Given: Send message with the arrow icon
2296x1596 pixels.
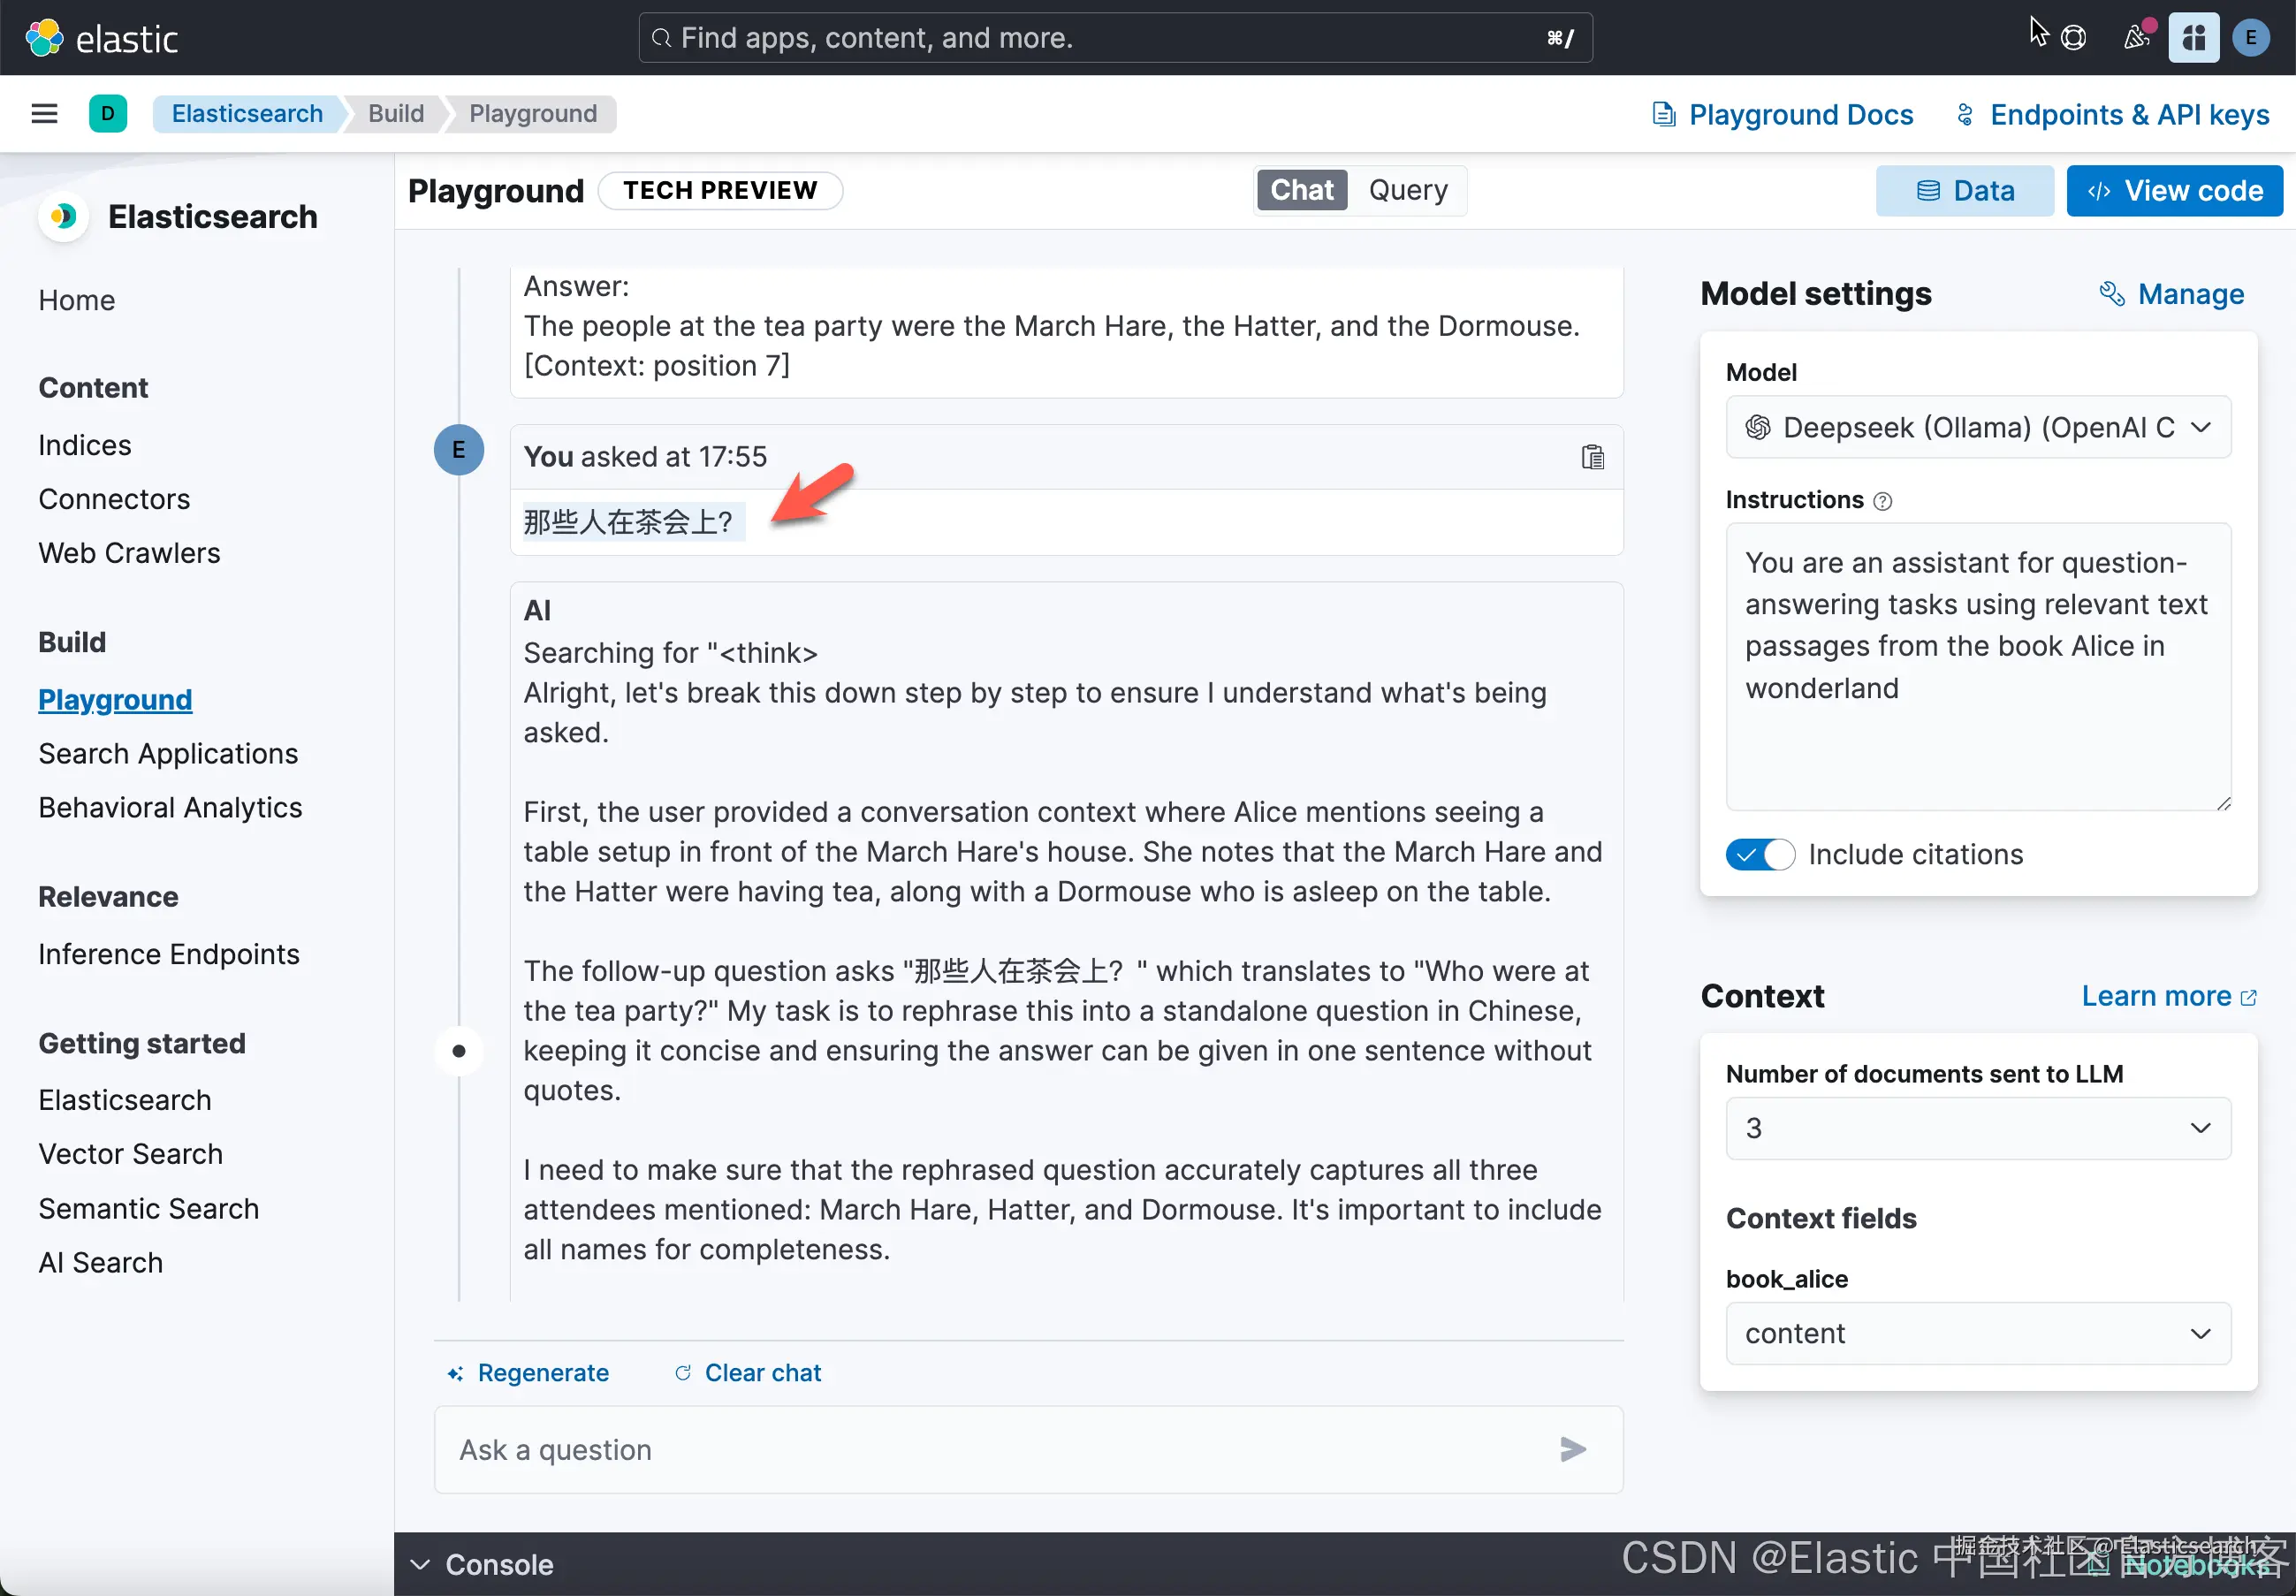Looking at the screenshot, I should coord(1572,1449).
